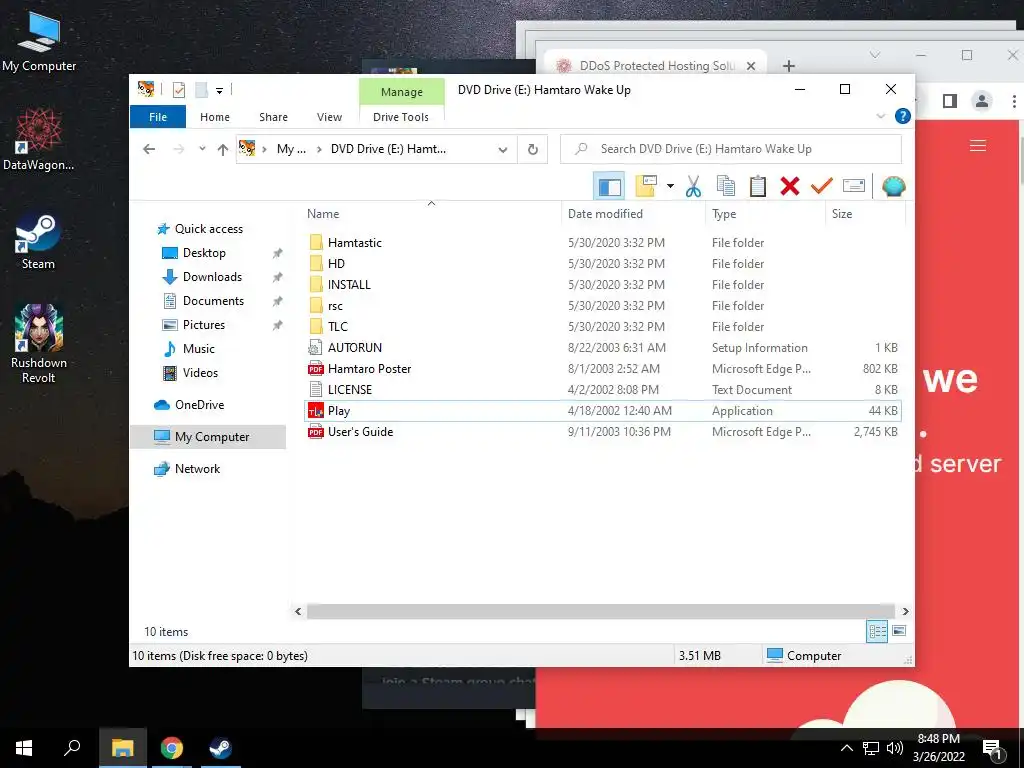Switch to the large icons view layout
1024x768 pixels.
pyautogui.click(x=899, y=632)
